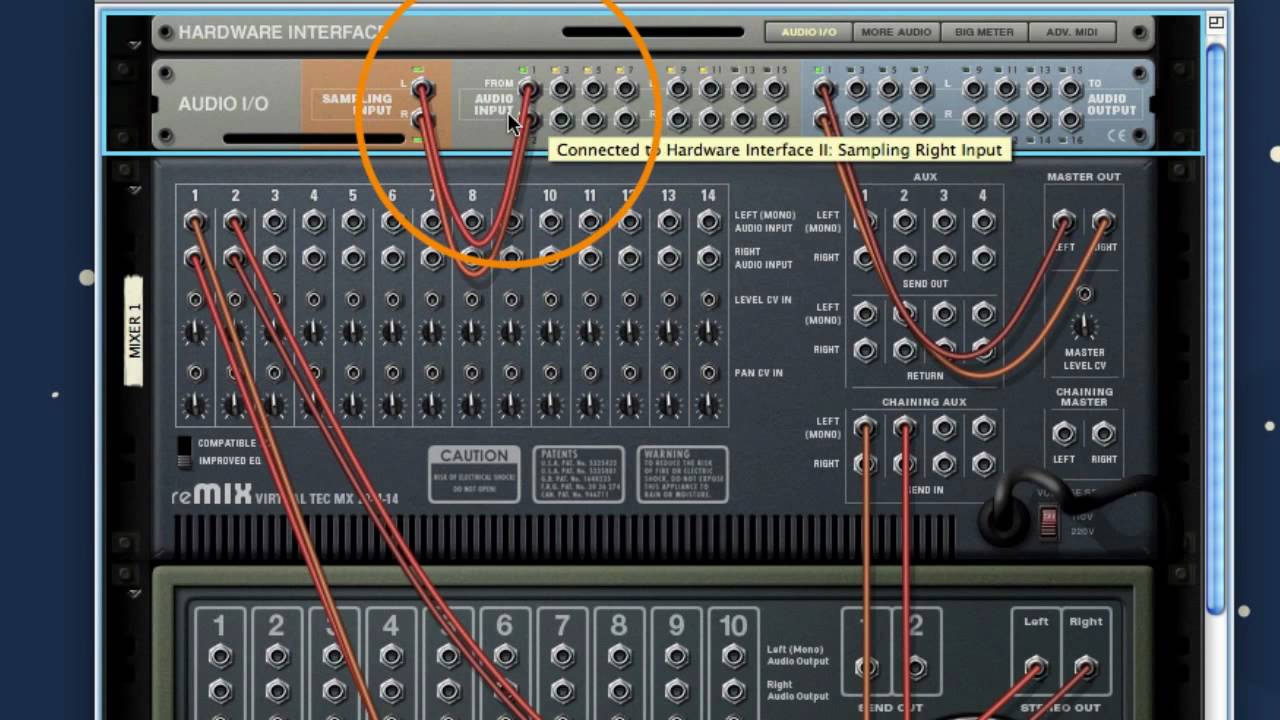Image resolution: width=1280 pixels, height=720 pixels.
Task: Click Audio Output jack 1 on Hardware Interface
Action: (x=824, y=90)
